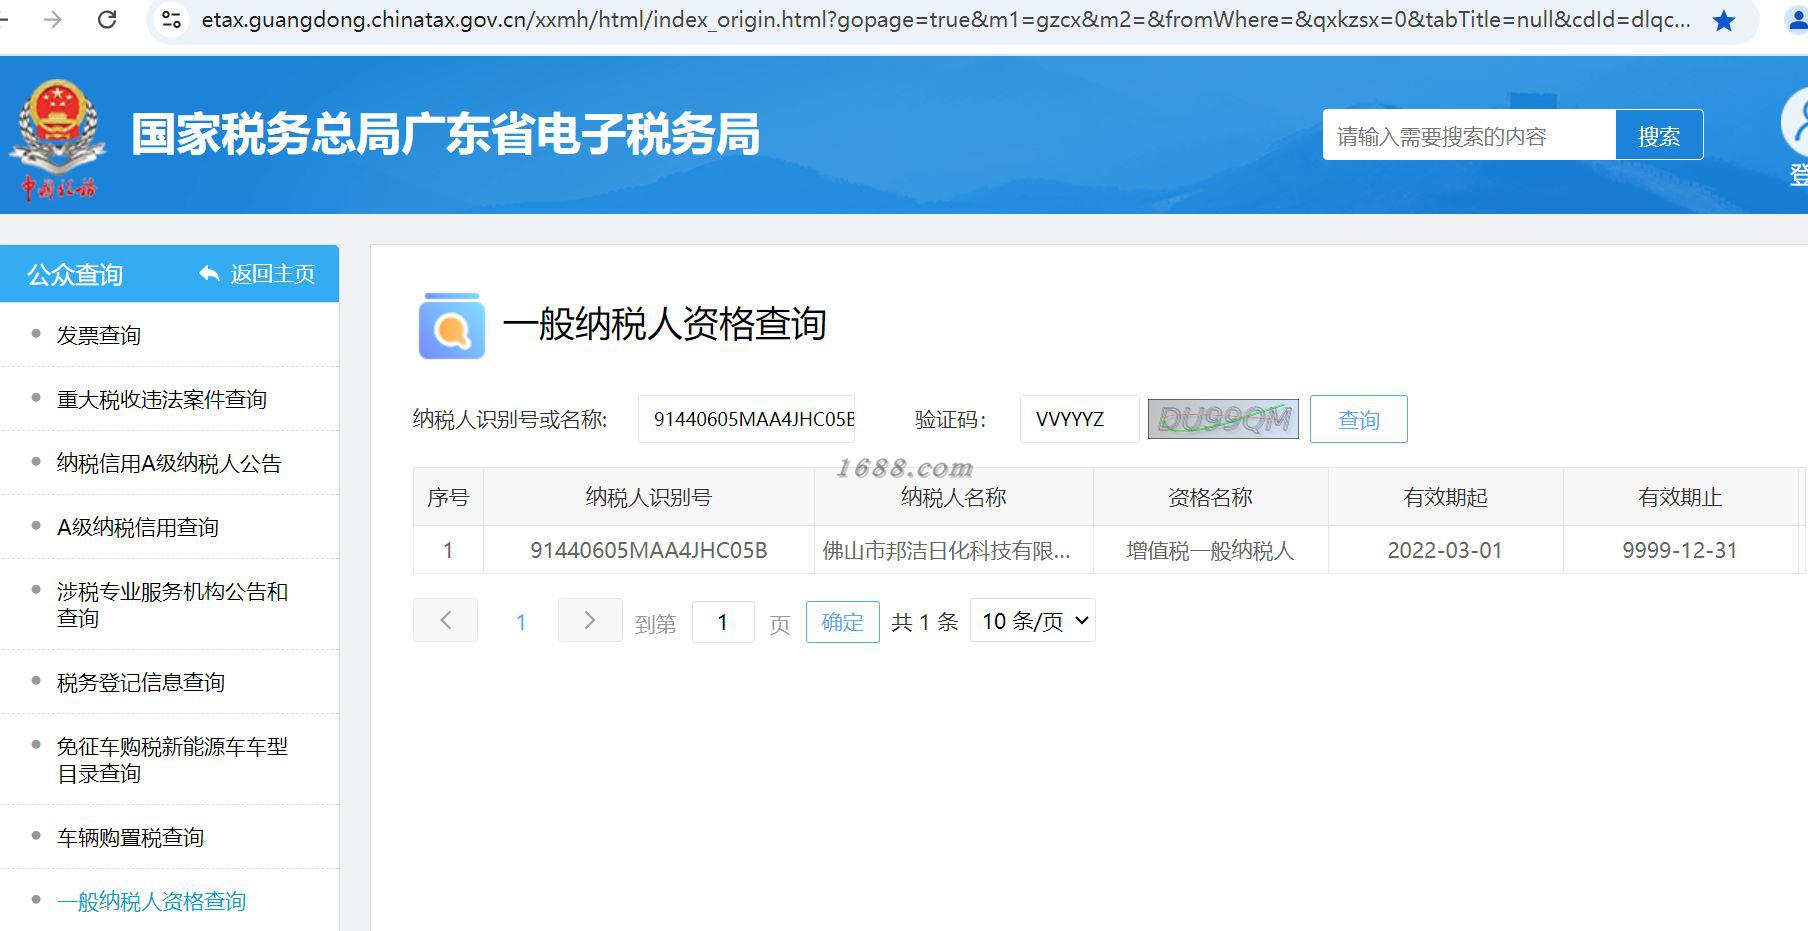The image size is (1808, 931).
Task: Open site info icon in address bar
Action: pyautogui.click(x=171, y=20)
